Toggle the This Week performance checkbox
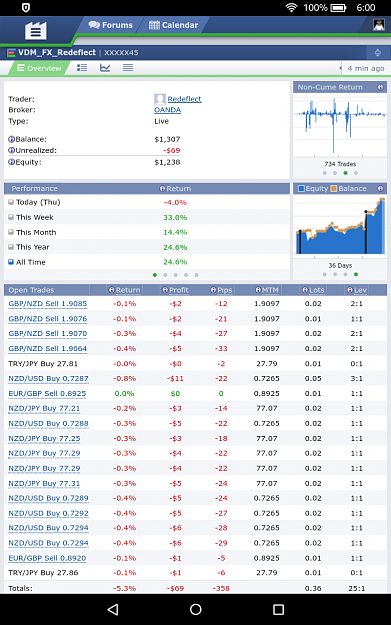Image resolution: width=391 pixels, height=625 pixels. [11, 217]
